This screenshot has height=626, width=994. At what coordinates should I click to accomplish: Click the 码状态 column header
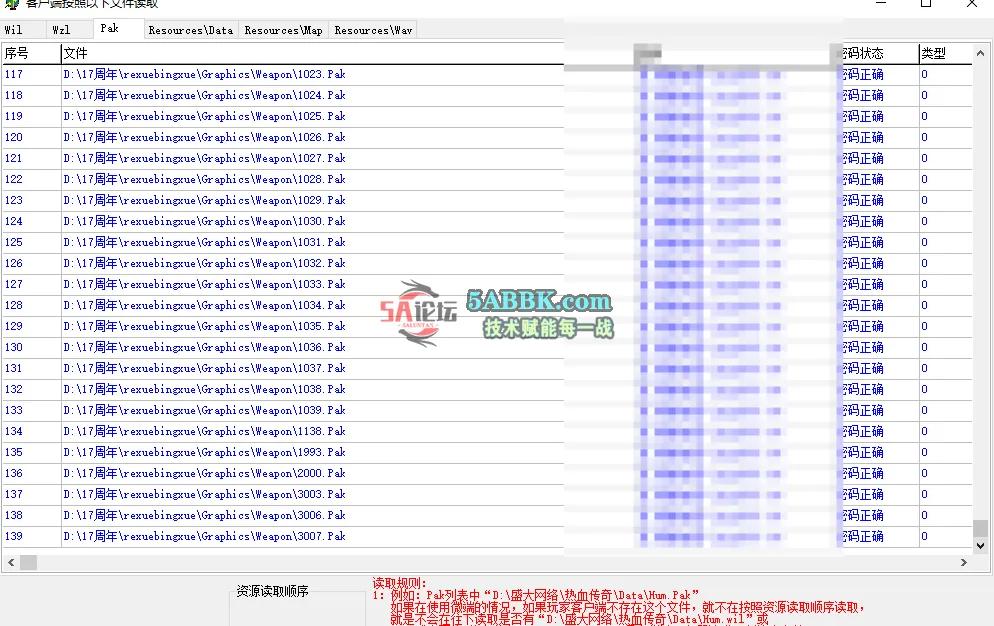click(x=881, y=53)
